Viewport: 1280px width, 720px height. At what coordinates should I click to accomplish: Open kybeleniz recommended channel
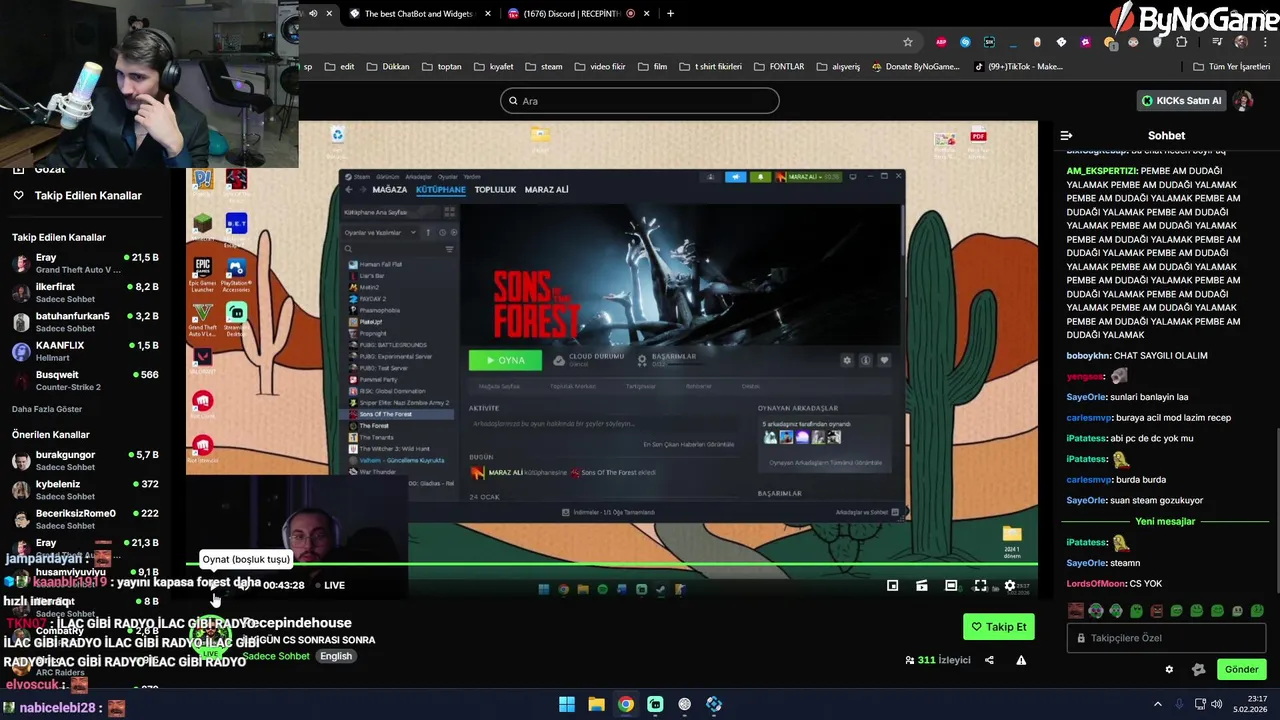[x=85, y=490]
